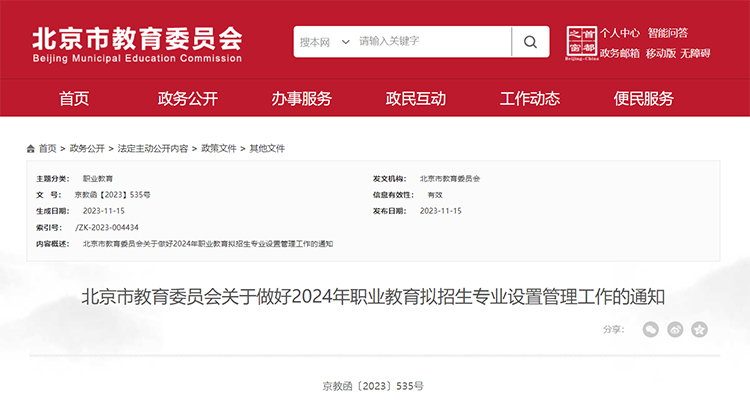Select the index number /ZK-2023-004434

point(107,228)
